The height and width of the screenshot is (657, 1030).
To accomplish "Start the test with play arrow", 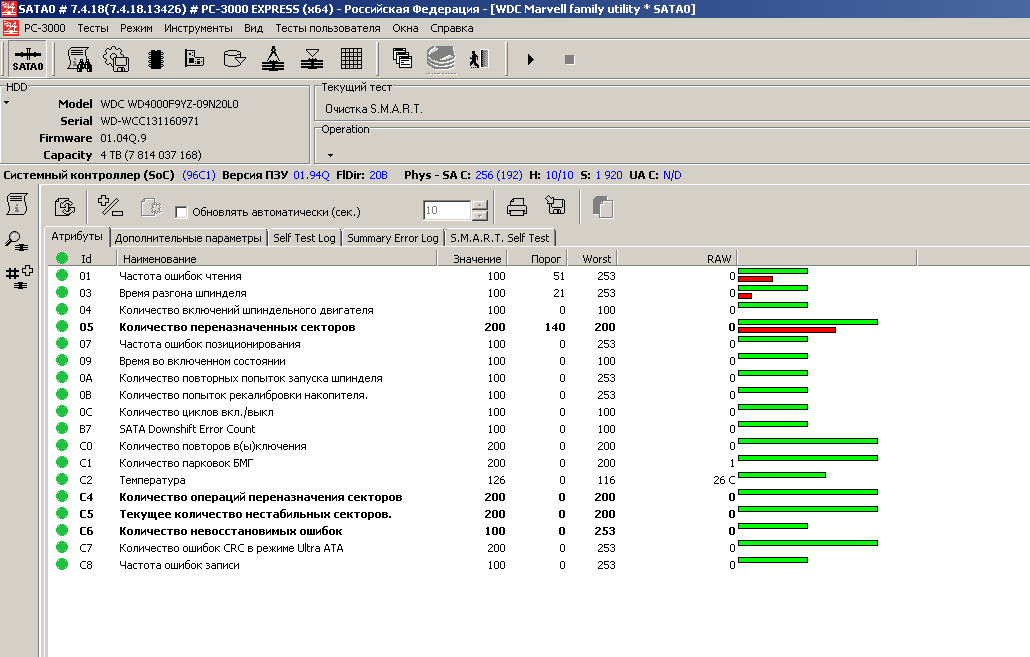I will click(531, 59).
